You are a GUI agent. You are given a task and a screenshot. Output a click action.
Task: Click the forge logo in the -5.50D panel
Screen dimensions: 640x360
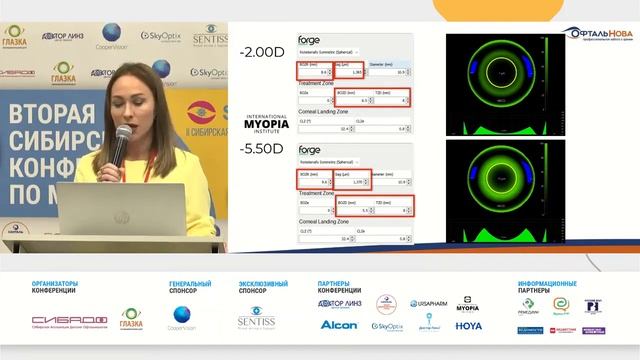[309, 150]
